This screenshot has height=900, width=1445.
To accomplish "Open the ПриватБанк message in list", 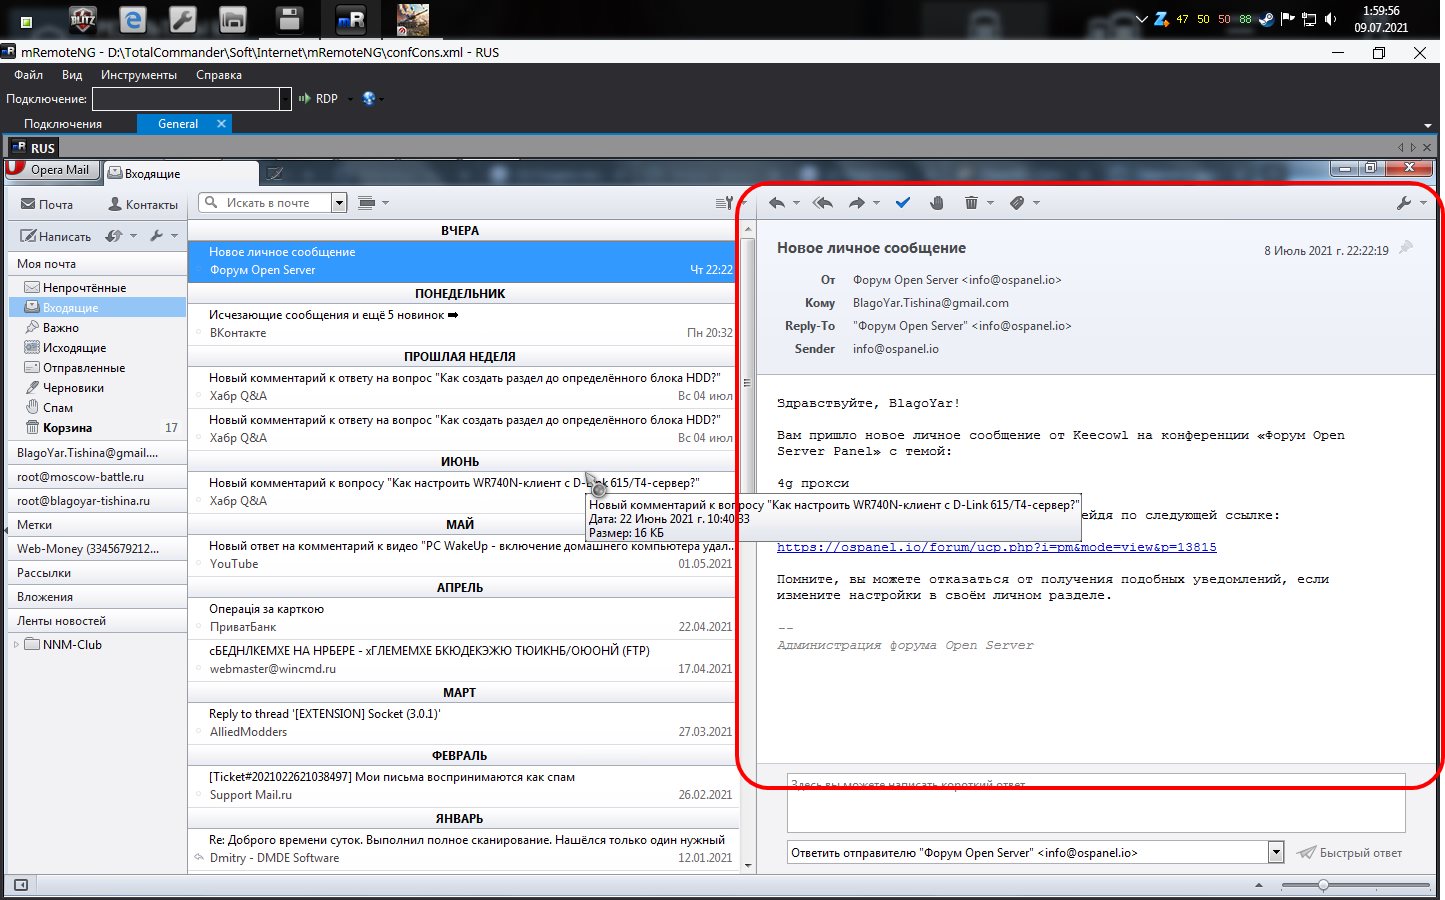I will click(462, 618).
